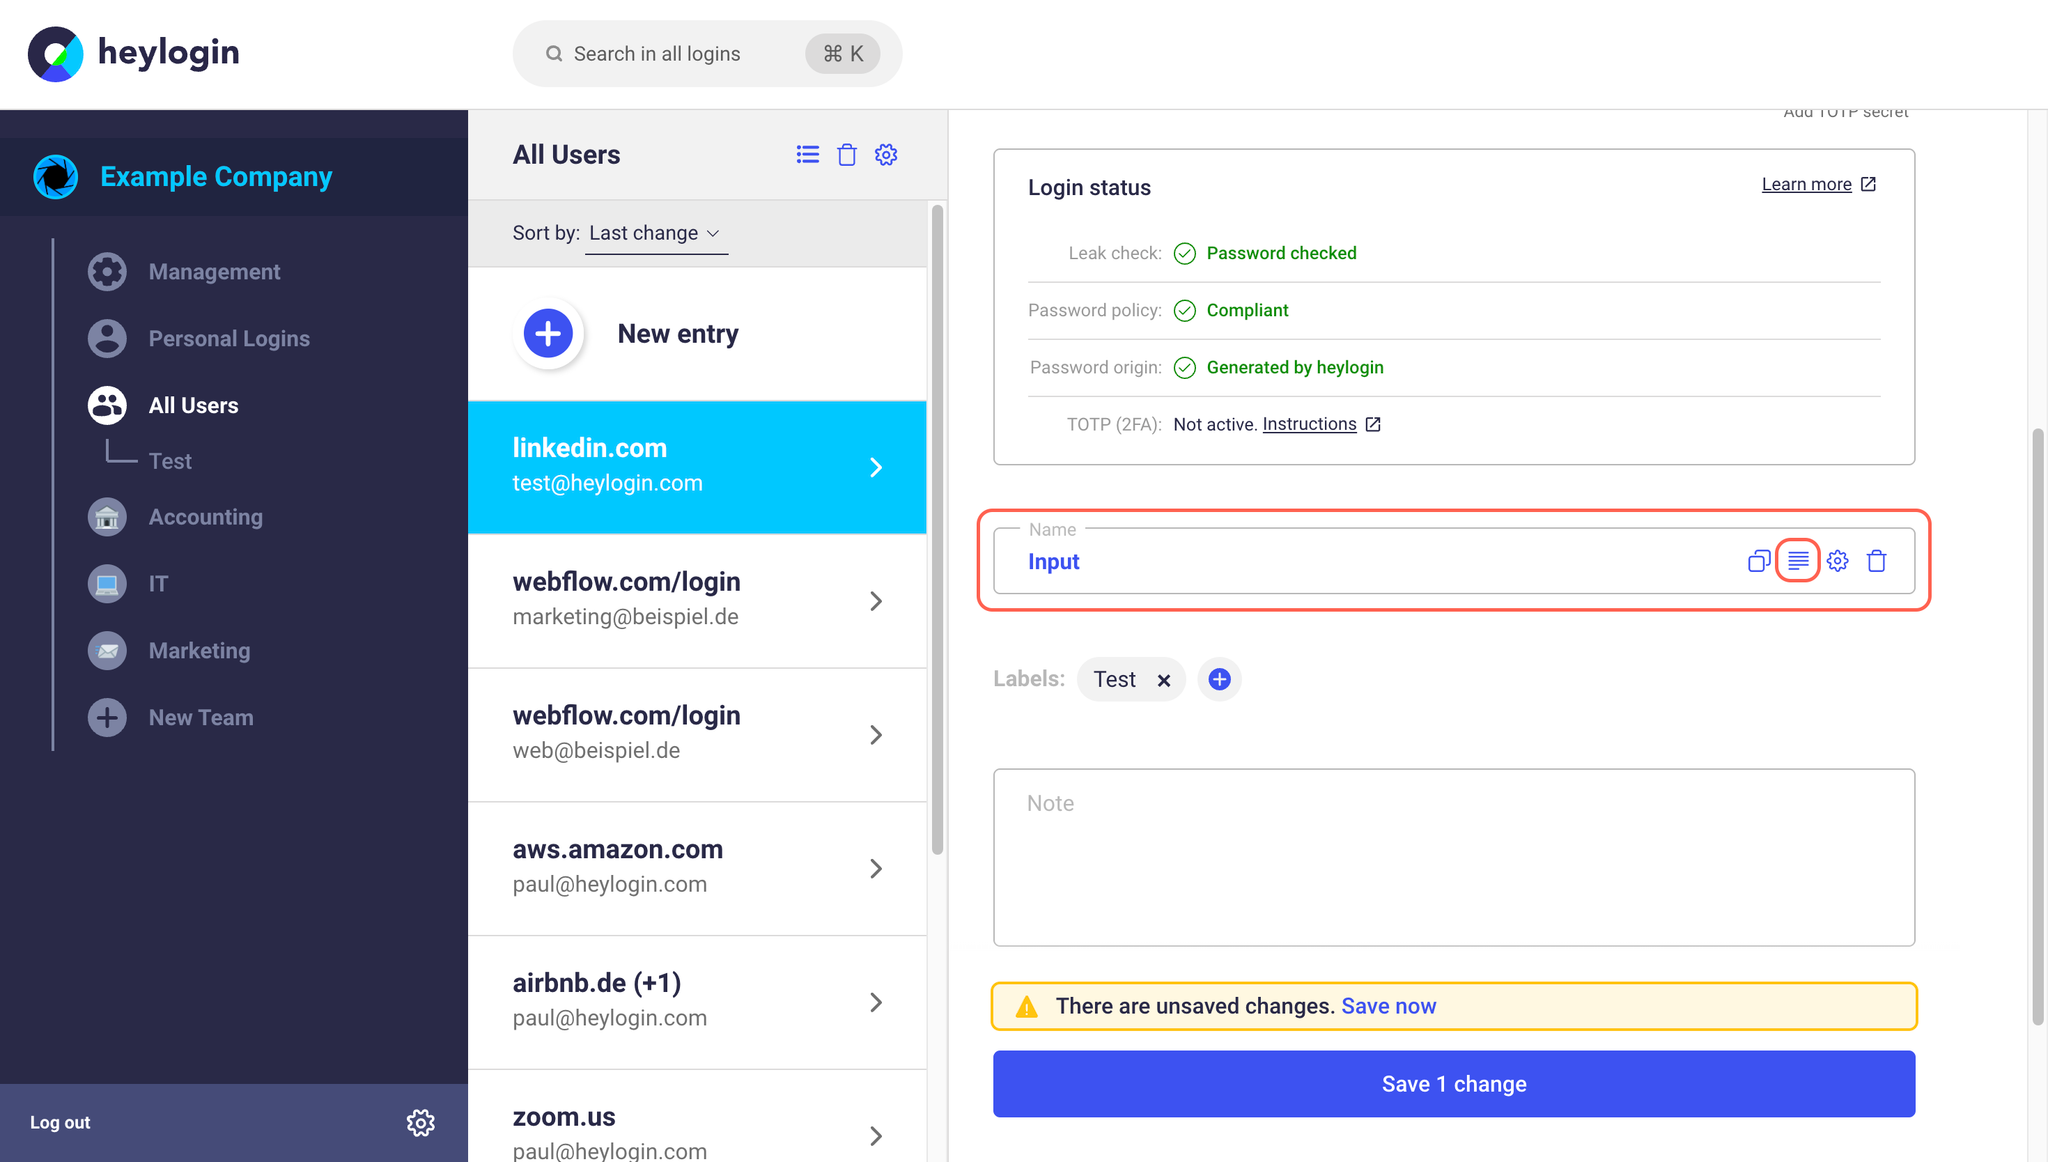Open the Sort by Last change dropdown
Image resolution: width=2048 pixels, height=1162 pixels.
656,233
